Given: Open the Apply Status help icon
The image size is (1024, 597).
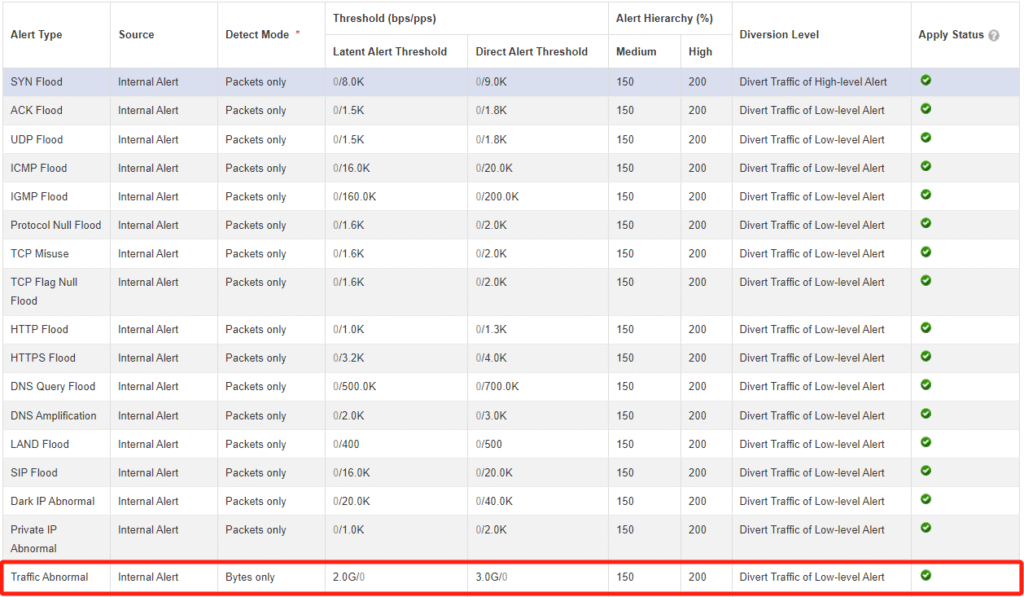Looking at the screenshot, I should (994, 33).
